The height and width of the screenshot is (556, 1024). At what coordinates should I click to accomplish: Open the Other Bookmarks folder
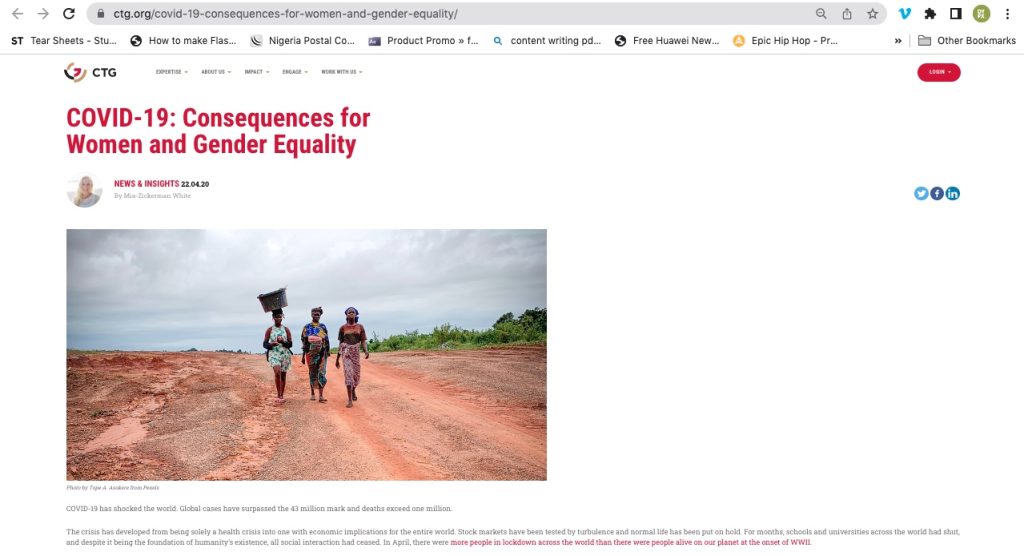point(967,41)
